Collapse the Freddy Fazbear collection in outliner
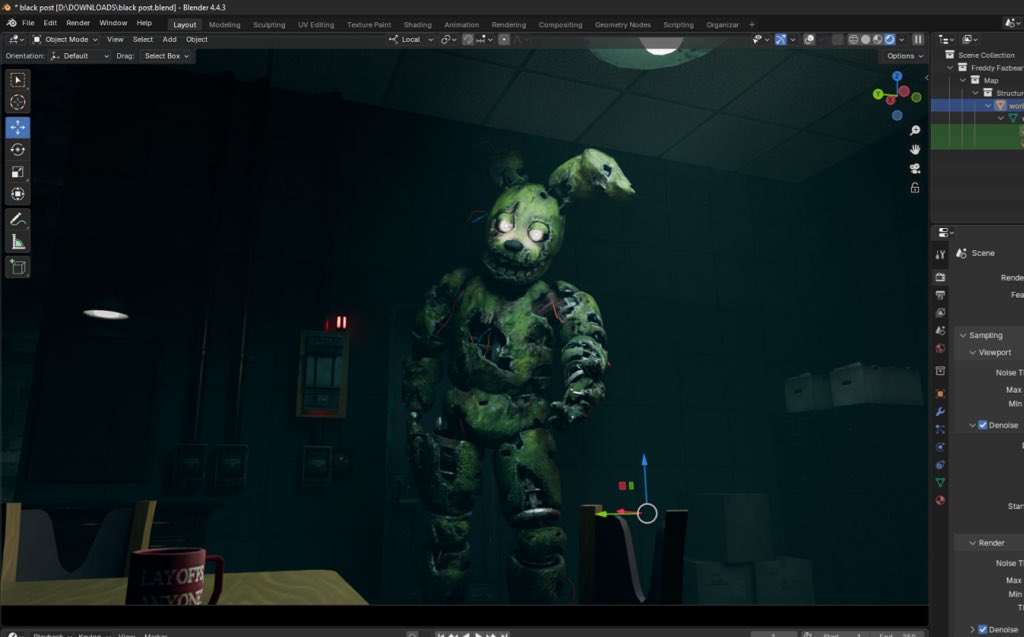The height and width of the screenshot is (637, 1024). click(x=950, y=67)
